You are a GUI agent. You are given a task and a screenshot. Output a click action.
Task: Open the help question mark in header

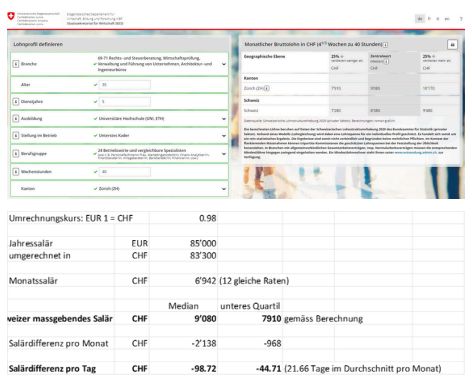(x=461, y=19)
